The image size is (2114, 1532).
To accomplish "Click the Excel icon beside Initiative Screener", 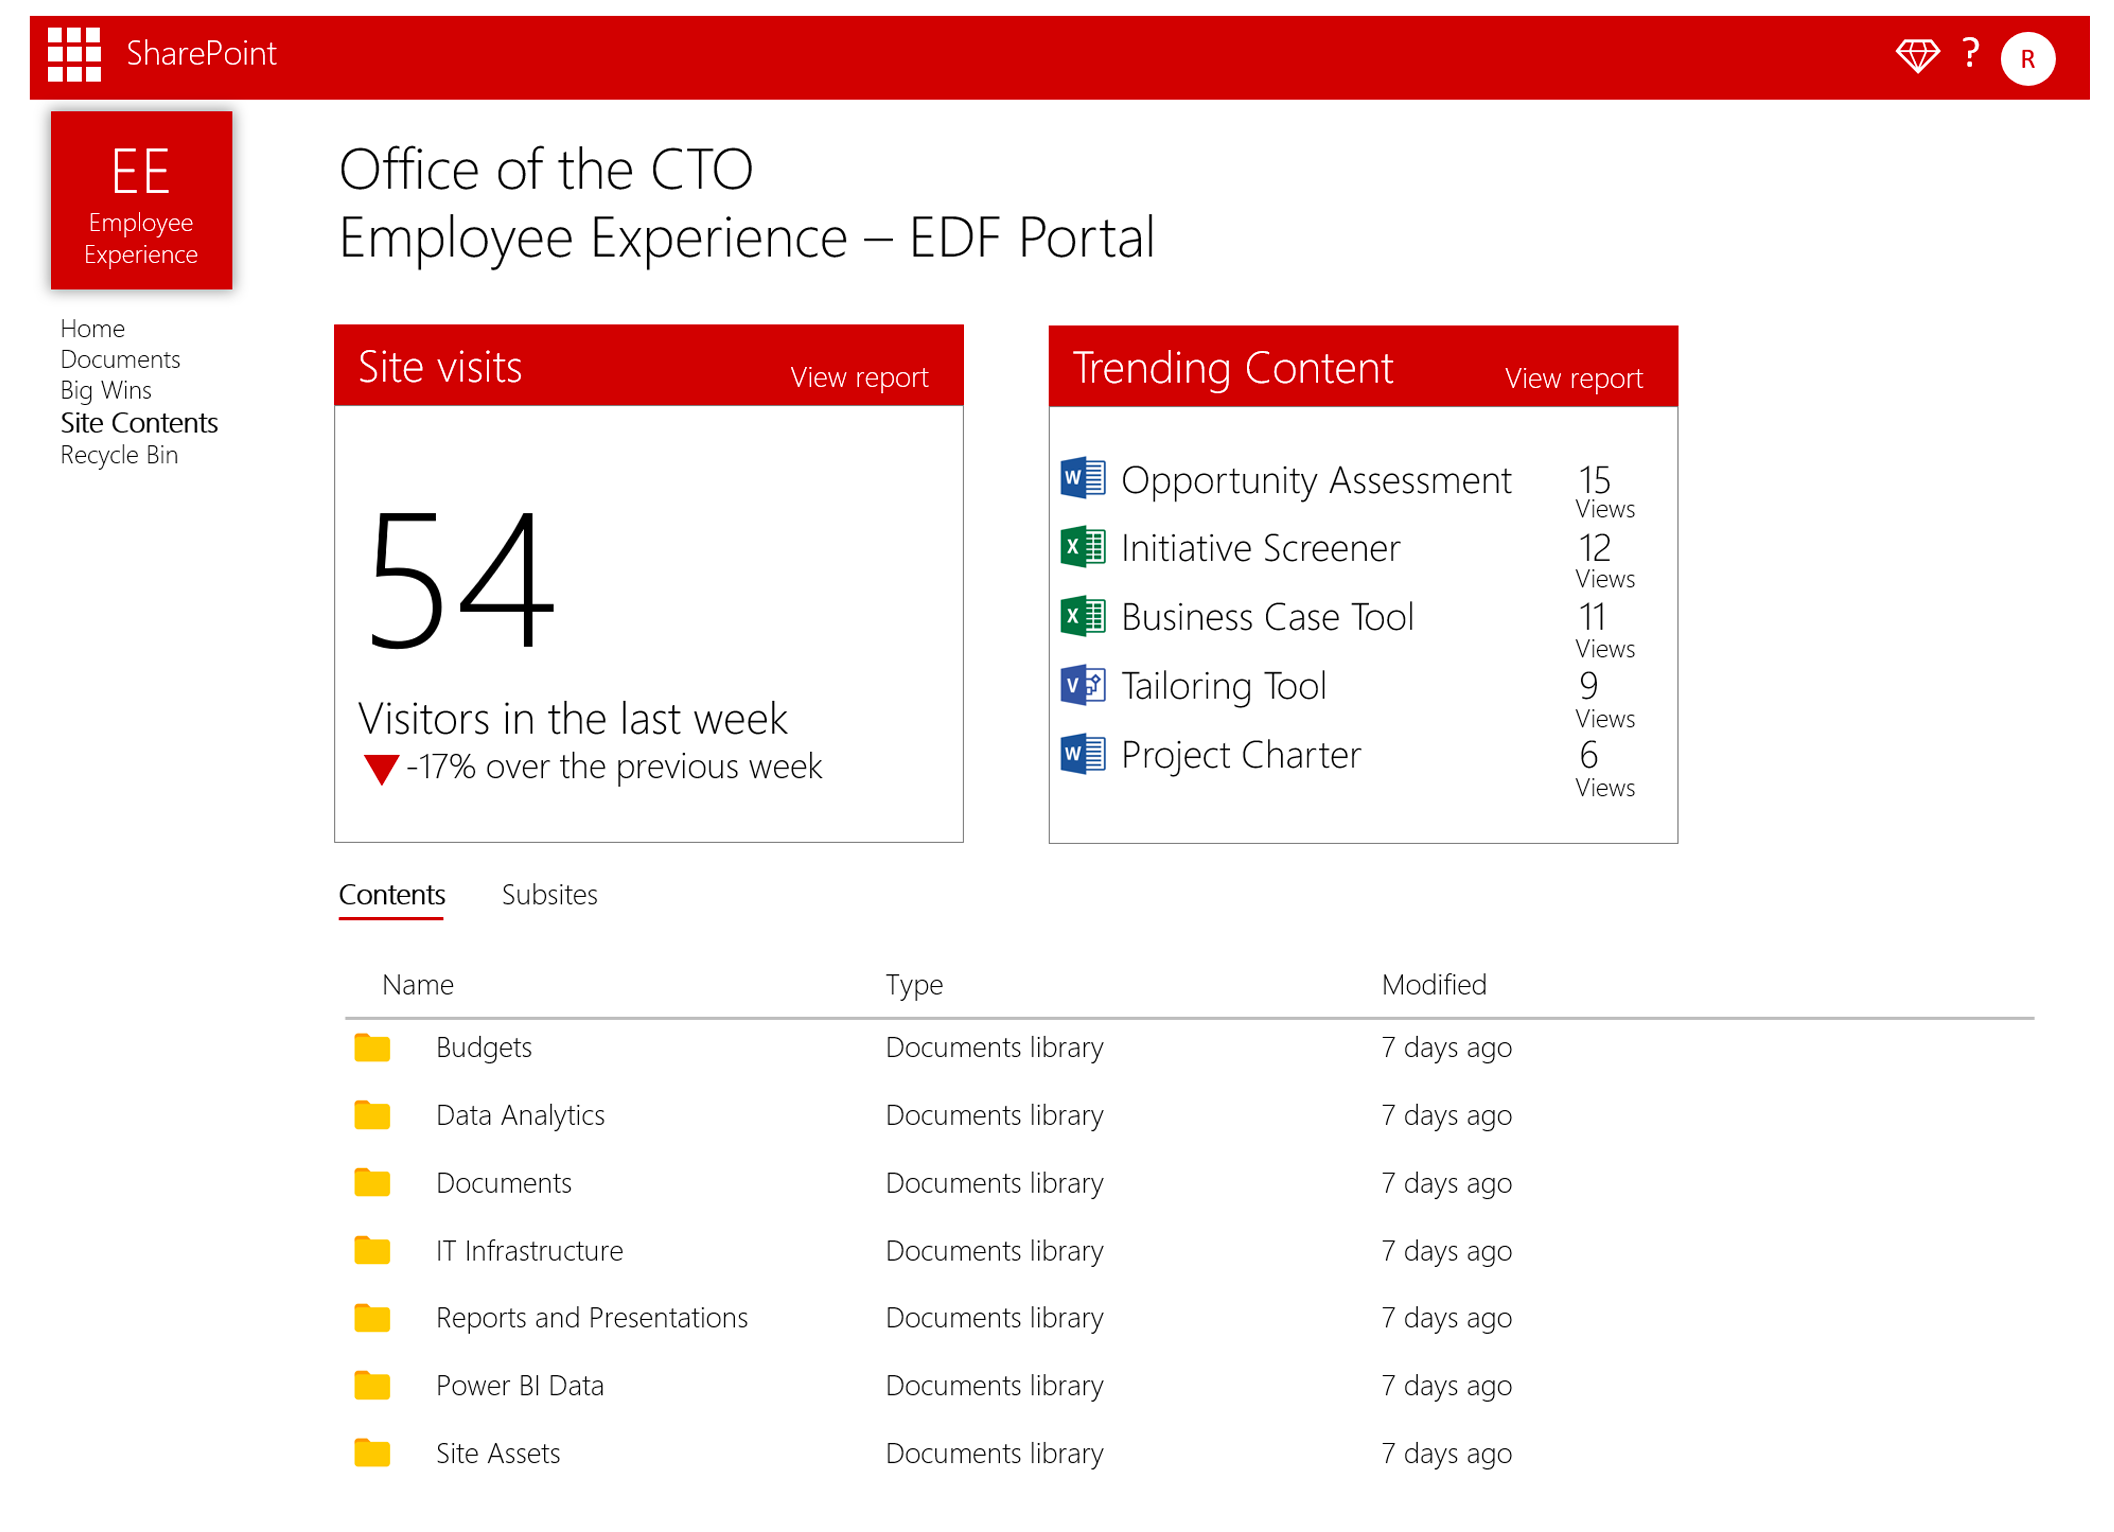I will [x=1082, y=547].
